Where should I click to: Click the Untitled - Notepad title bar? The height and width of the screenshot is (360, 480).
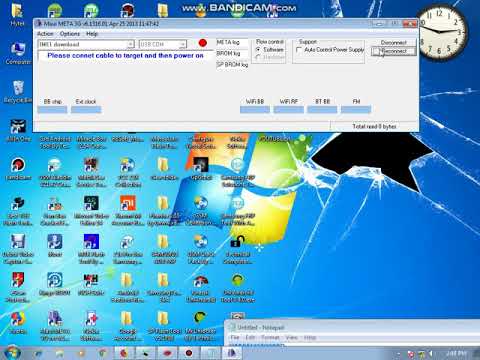coord(352,327)
